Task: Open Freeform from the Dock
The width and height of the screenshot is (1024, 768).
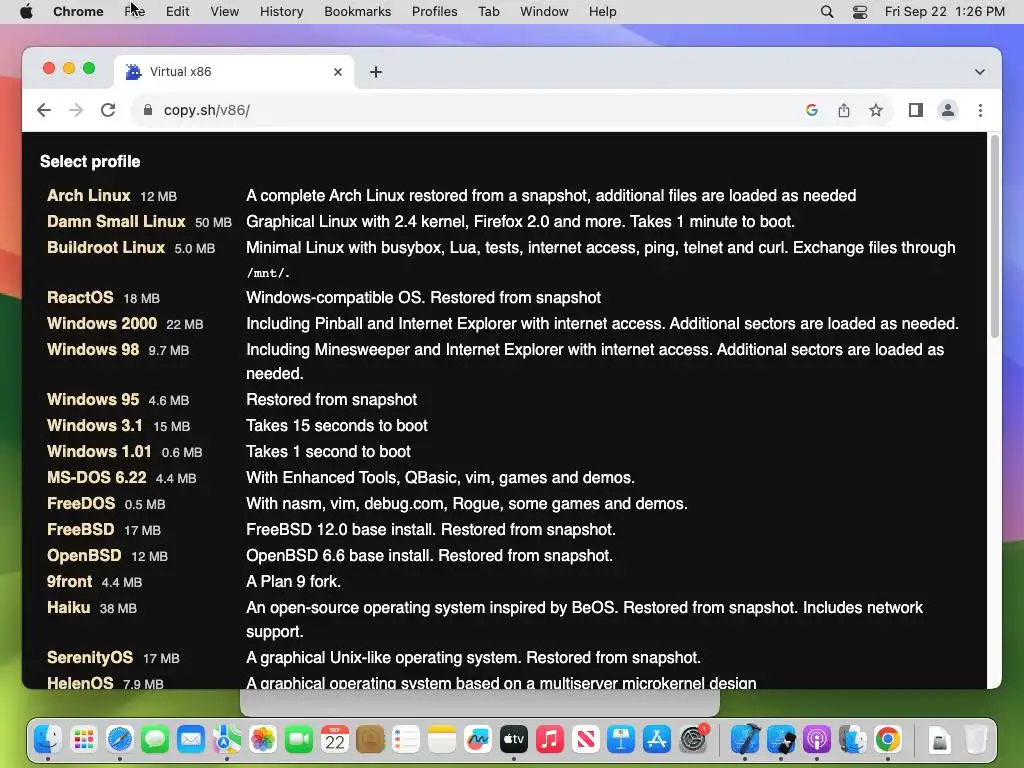Action: coord(477,739)
